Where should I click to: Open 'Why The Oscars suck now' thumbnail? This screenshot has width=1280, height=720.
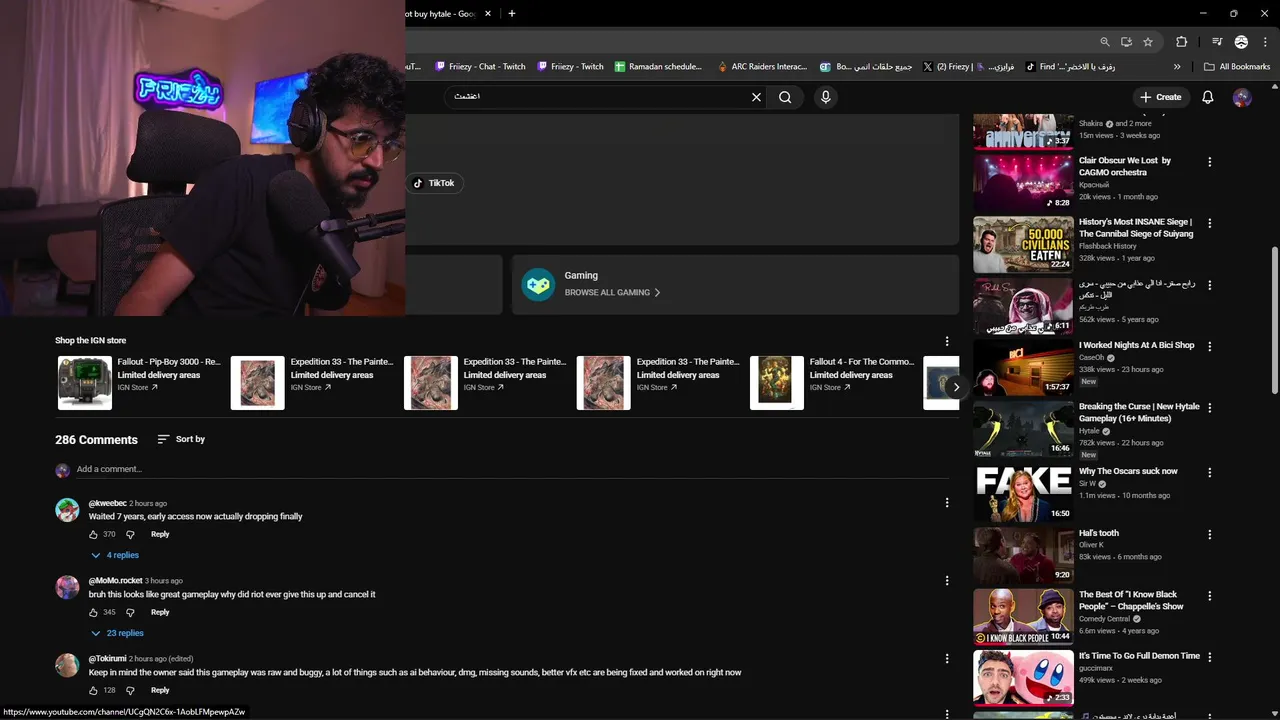1023,494
